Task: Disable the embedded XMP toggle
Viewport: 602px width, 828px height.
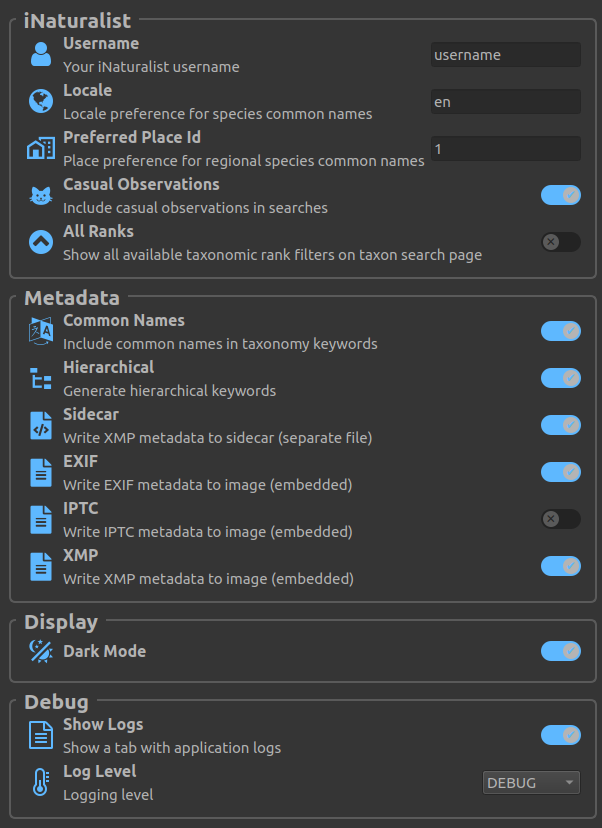Action: tap(561, 566)
